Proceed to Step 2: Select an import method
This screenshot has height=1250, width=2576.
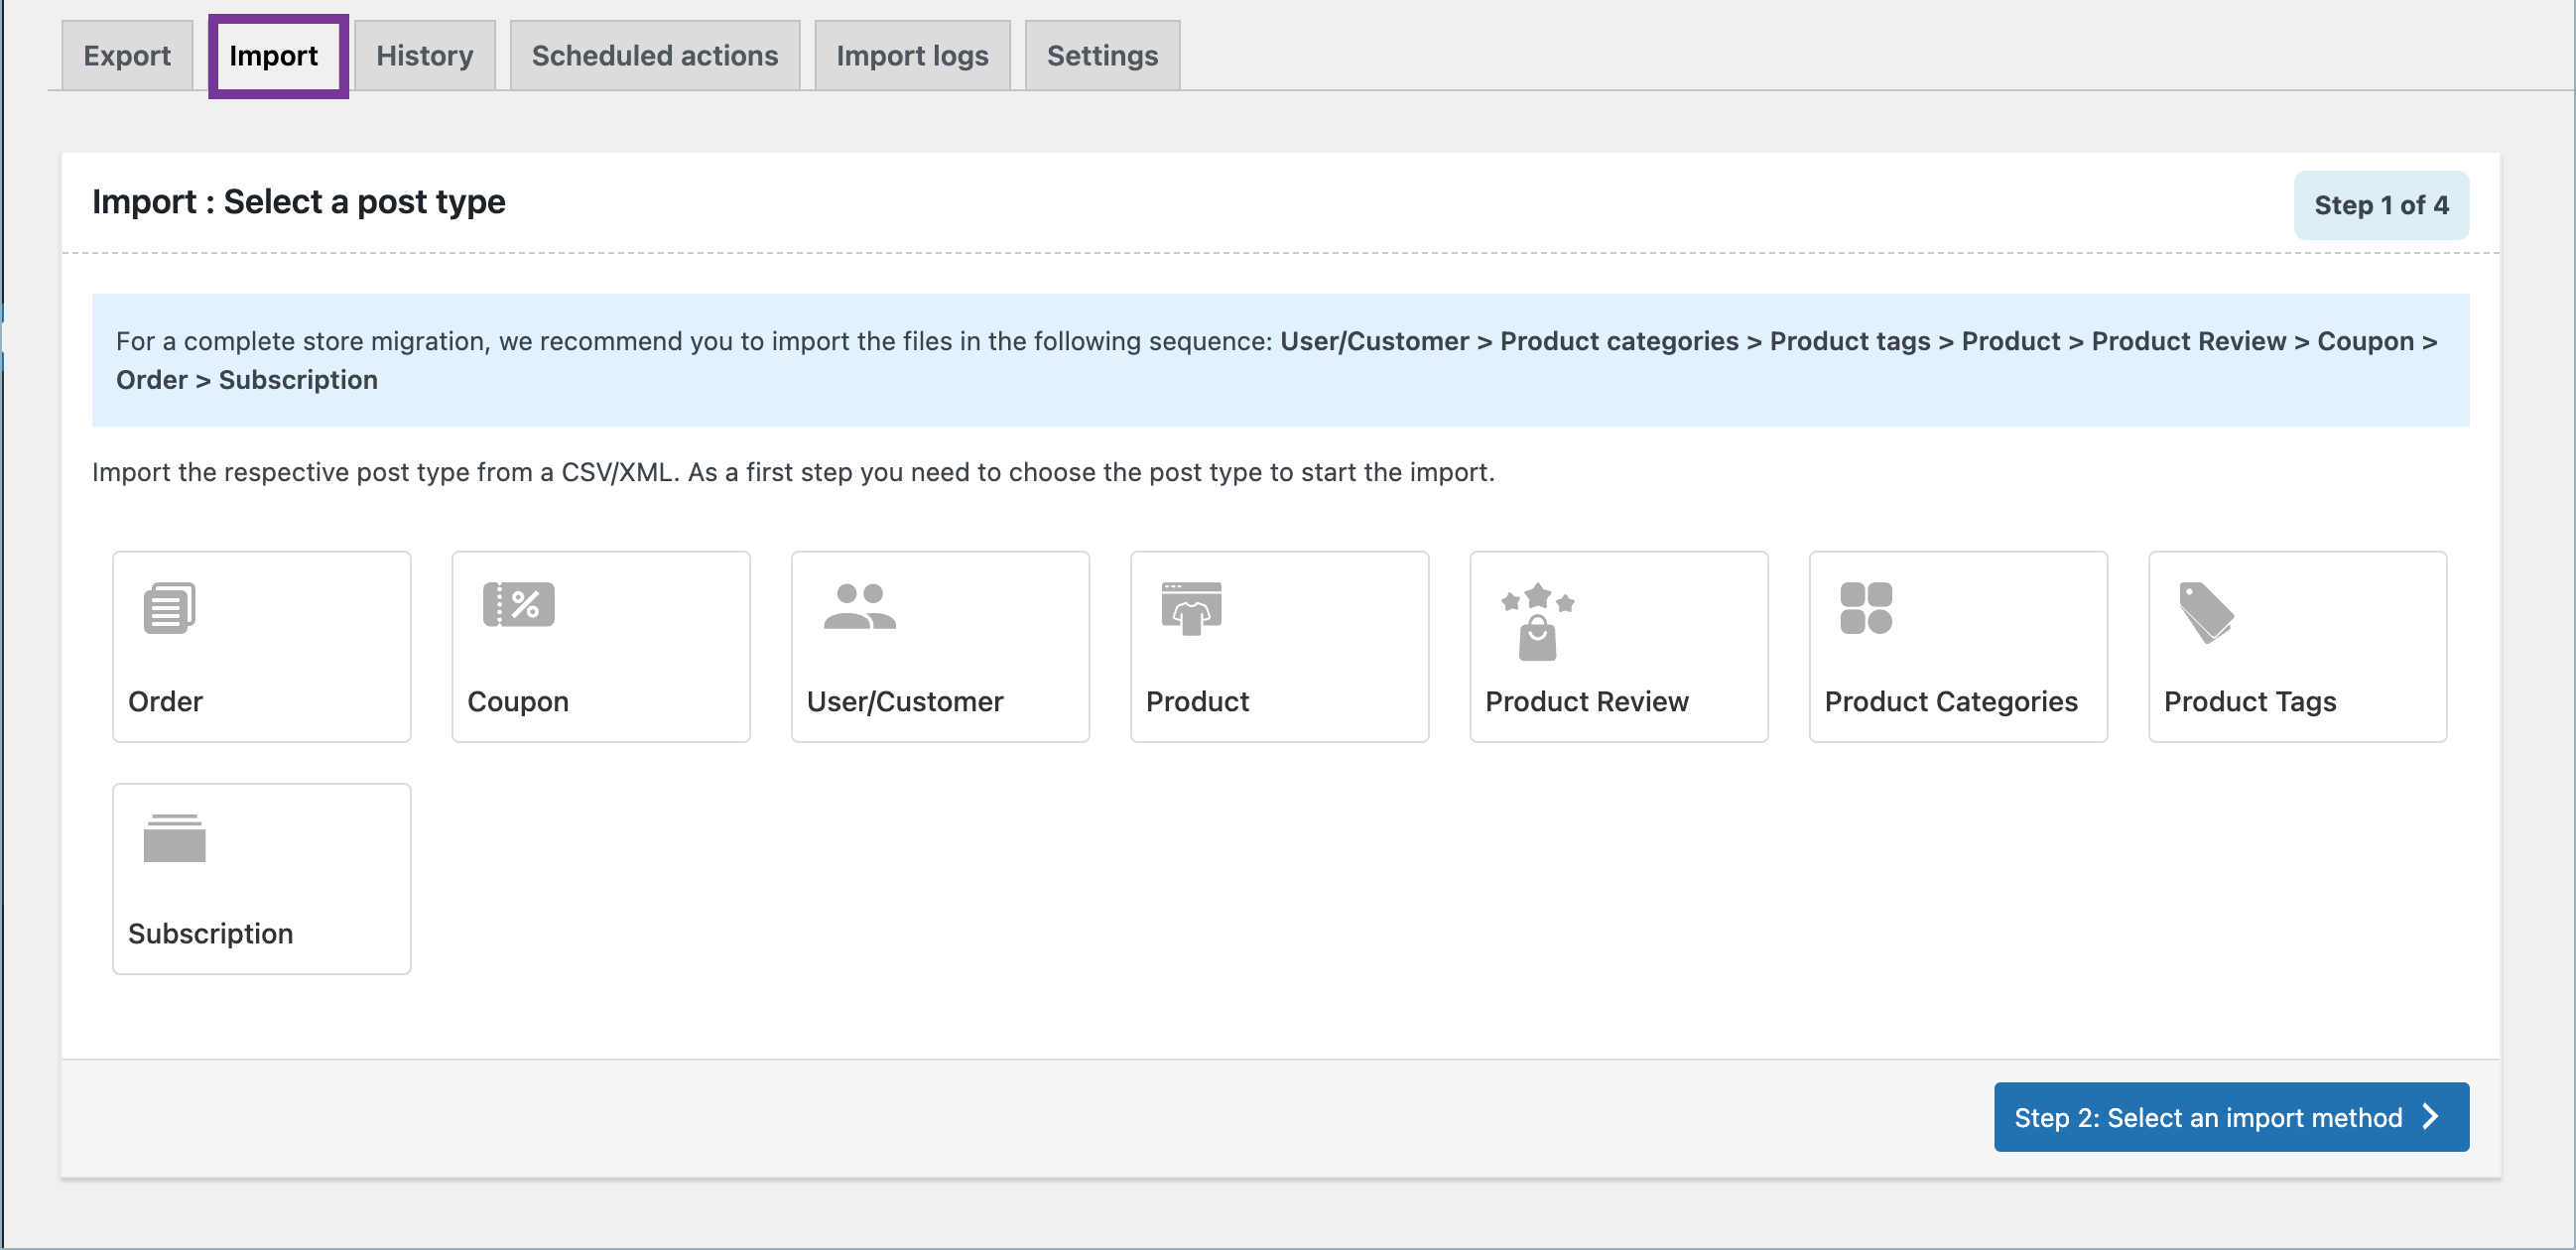2207,1117
